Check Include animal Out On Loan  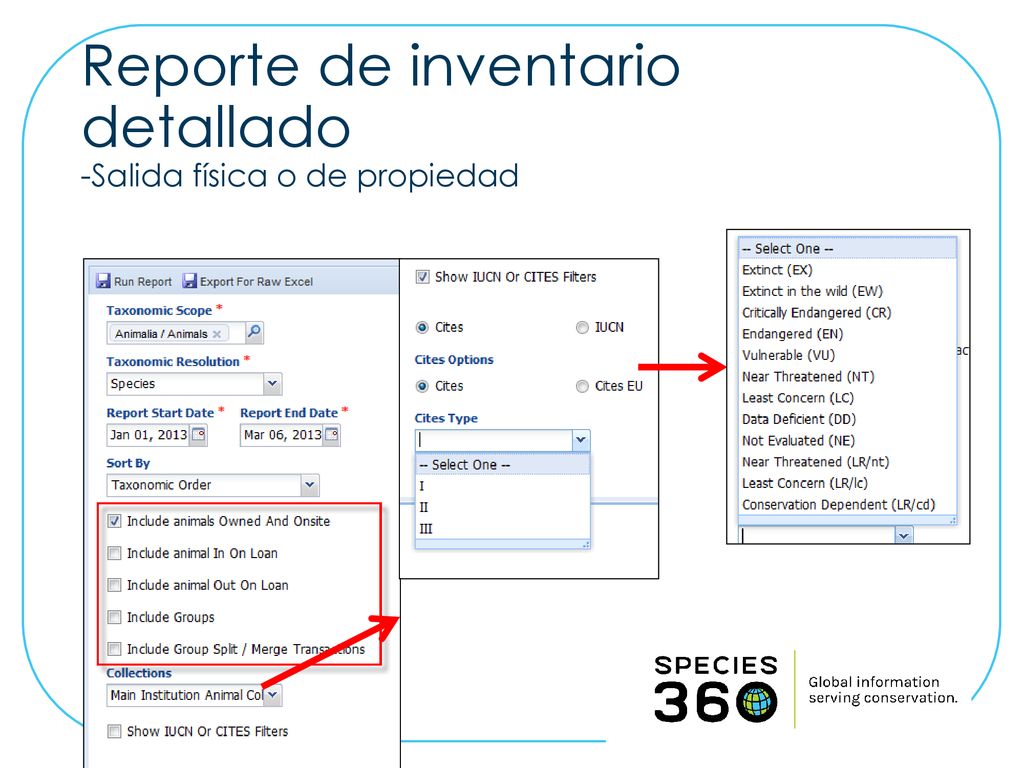pyautogui.click(x=114, y=585)
